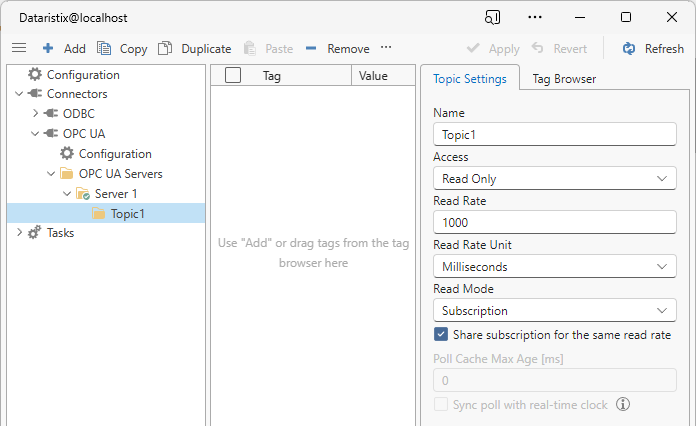Click into the Read Rate field

554,222
